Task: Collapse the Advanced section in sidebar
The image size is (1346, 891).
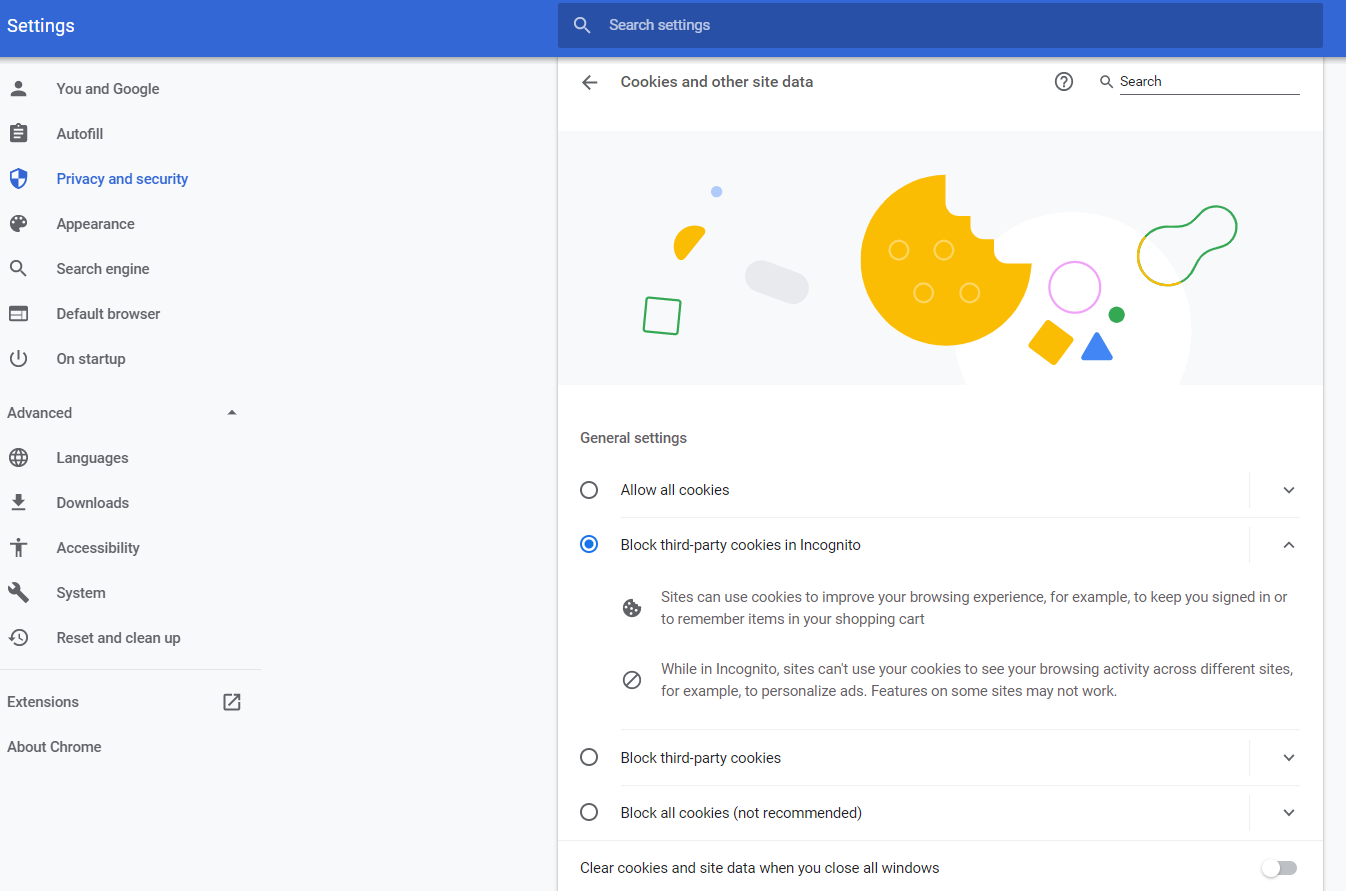Action: pos(232,413)
